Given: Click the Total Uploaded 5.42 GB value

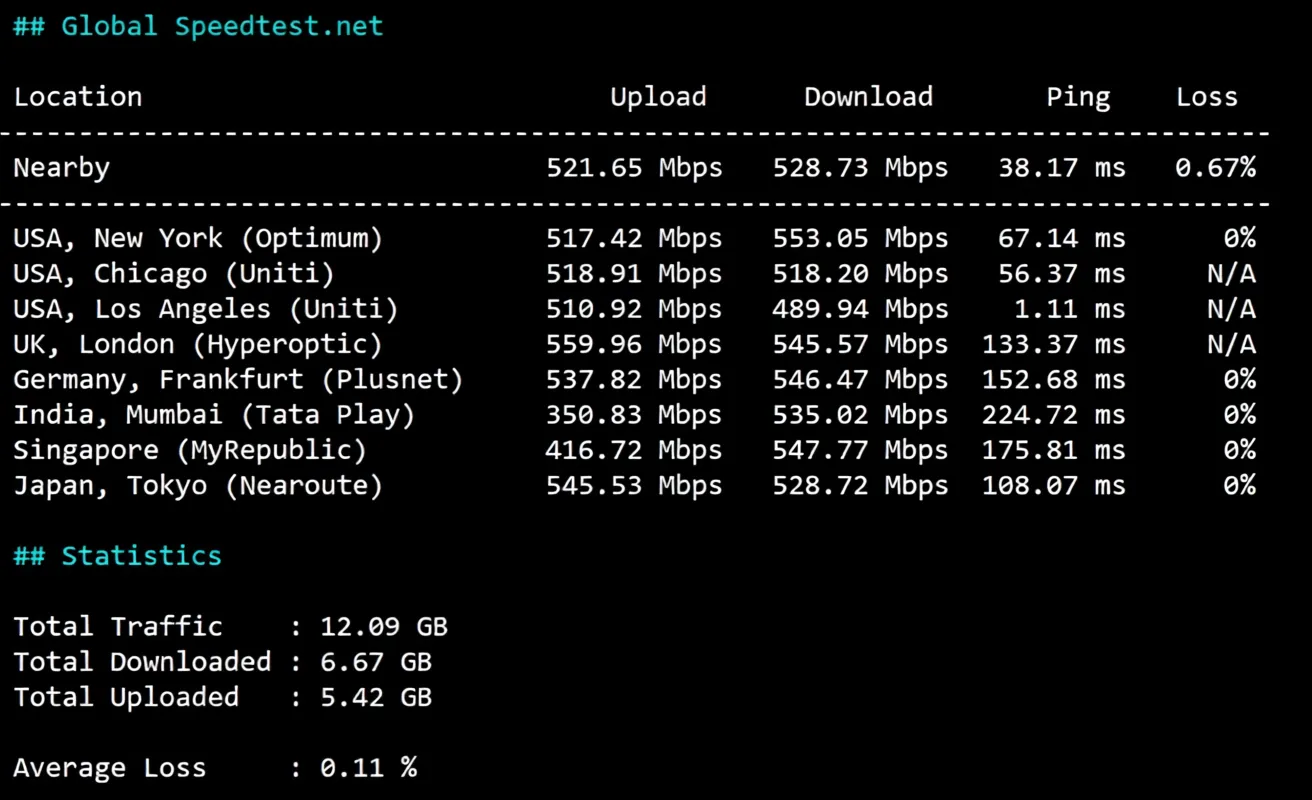Looking at the screenshot, I should [x=376, y=697].
